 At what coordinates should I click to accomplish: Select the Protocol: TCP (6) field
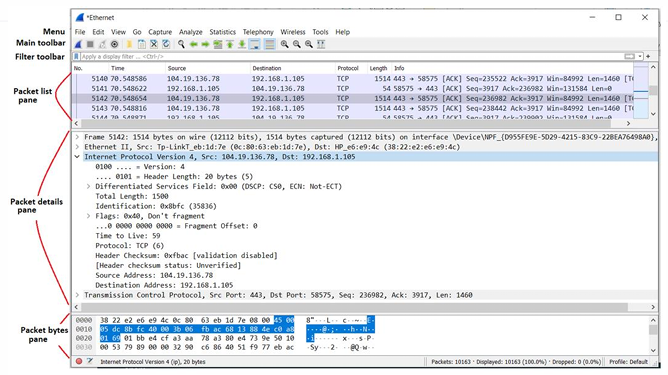pos(130,246)
